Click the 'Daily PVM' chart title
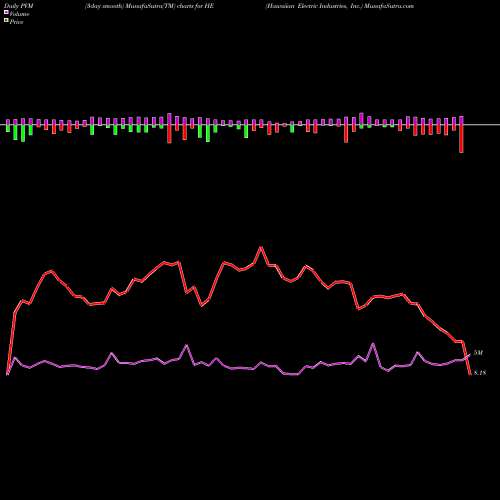 (x=18, y=6)
